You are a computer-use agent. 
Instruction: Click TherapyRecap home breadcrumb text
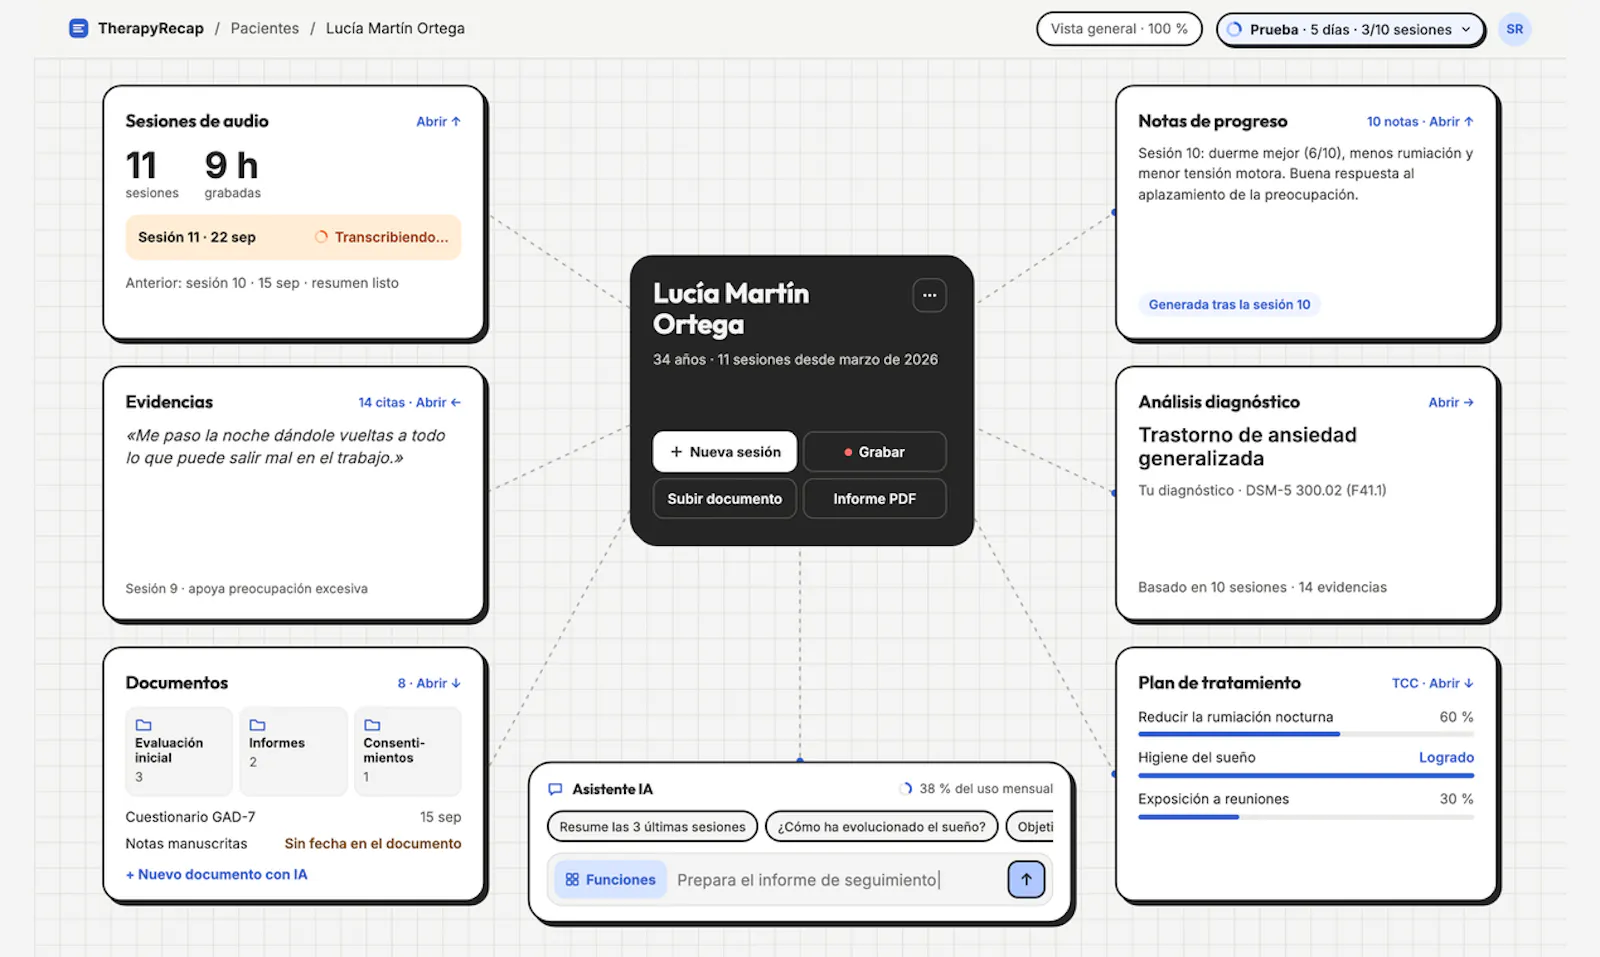point(150,28)
